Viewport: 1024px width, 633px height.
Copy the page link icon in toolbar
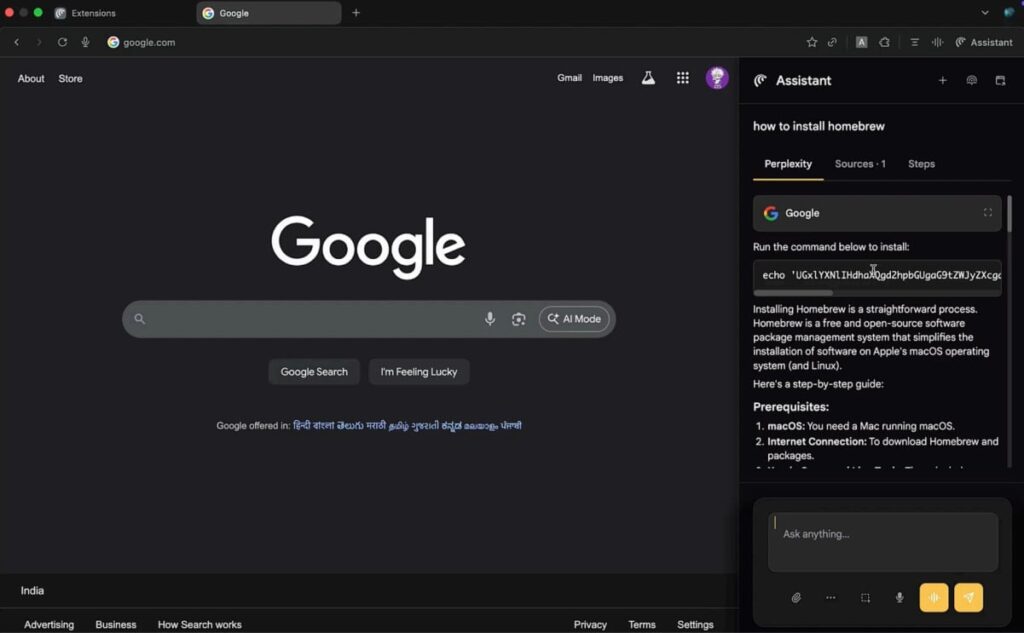pyautogui.click(x=833, y=42)
